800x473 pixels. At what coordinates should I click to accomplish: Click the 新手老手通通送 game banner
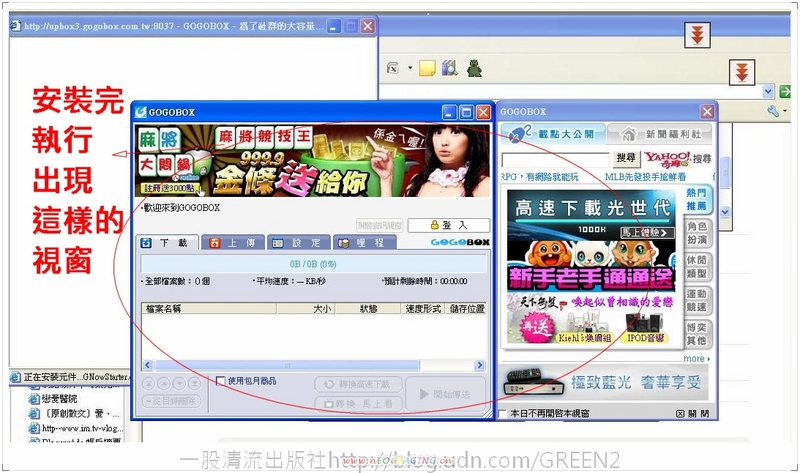click(x=591, y=266)
